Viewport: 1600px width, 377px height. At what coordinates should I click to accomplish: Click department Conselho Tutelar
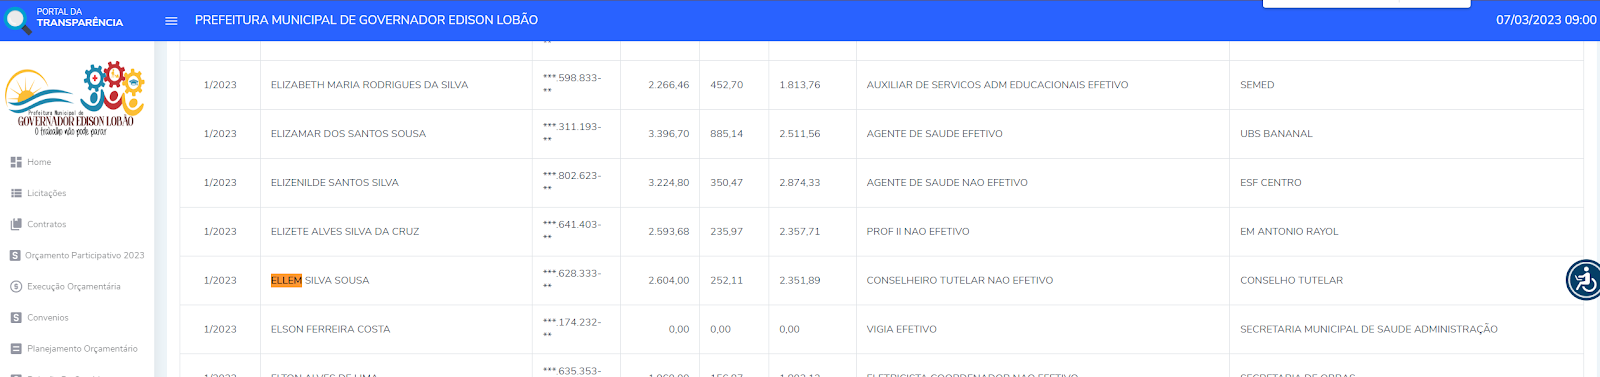point(1292,281)
